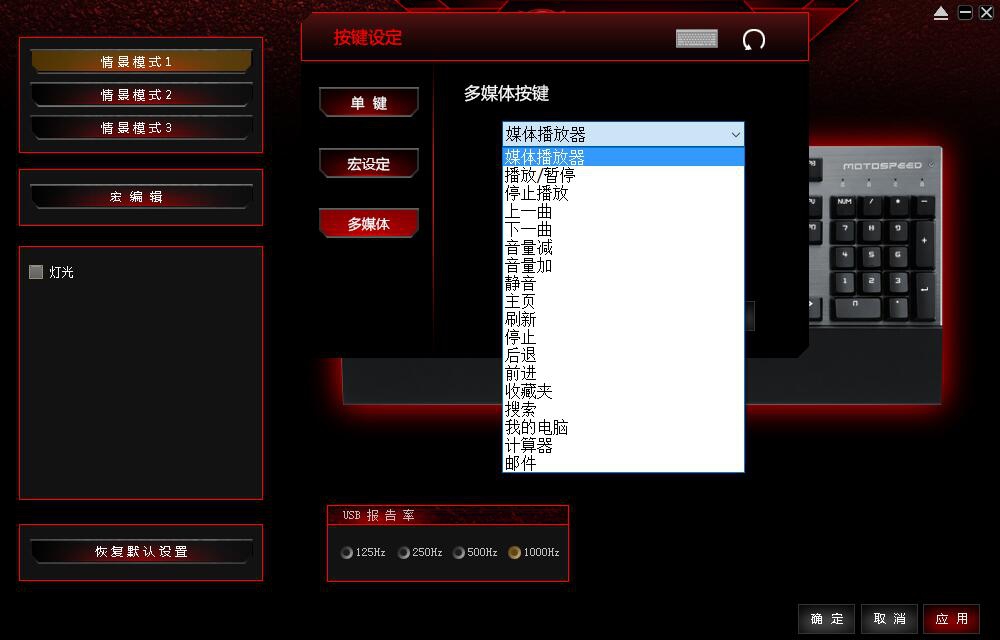Click the eject icon at top right
Viewport: 1000px width, 640px height.
pos(941,13)
